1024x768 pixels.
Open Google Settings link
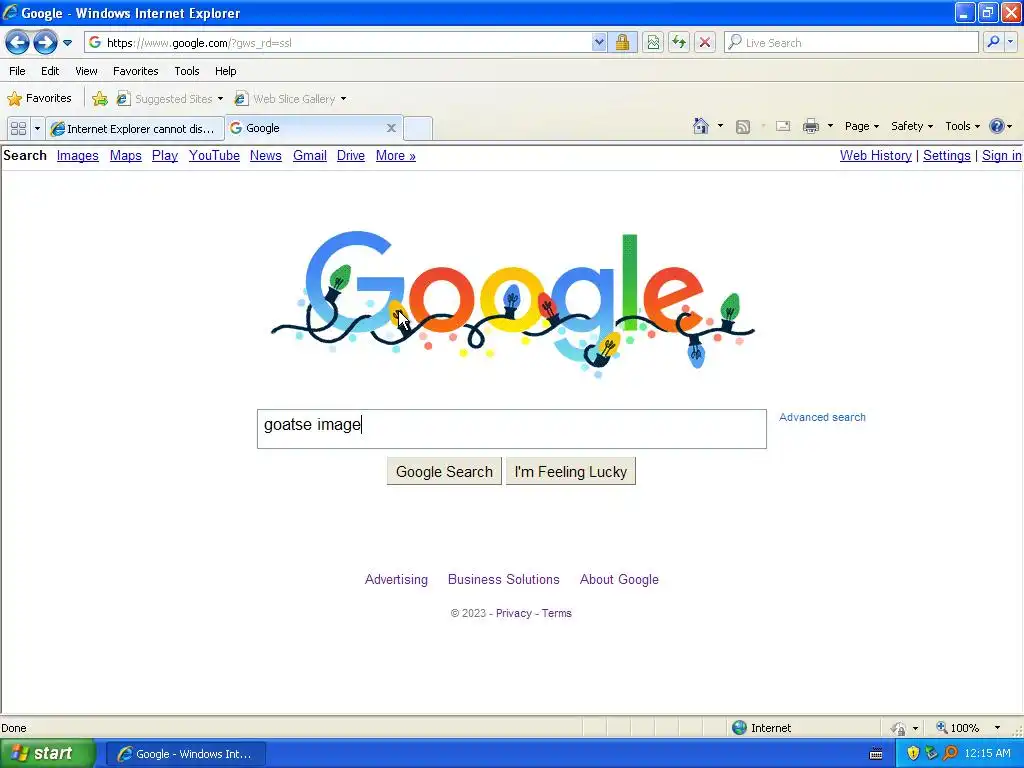946,156
